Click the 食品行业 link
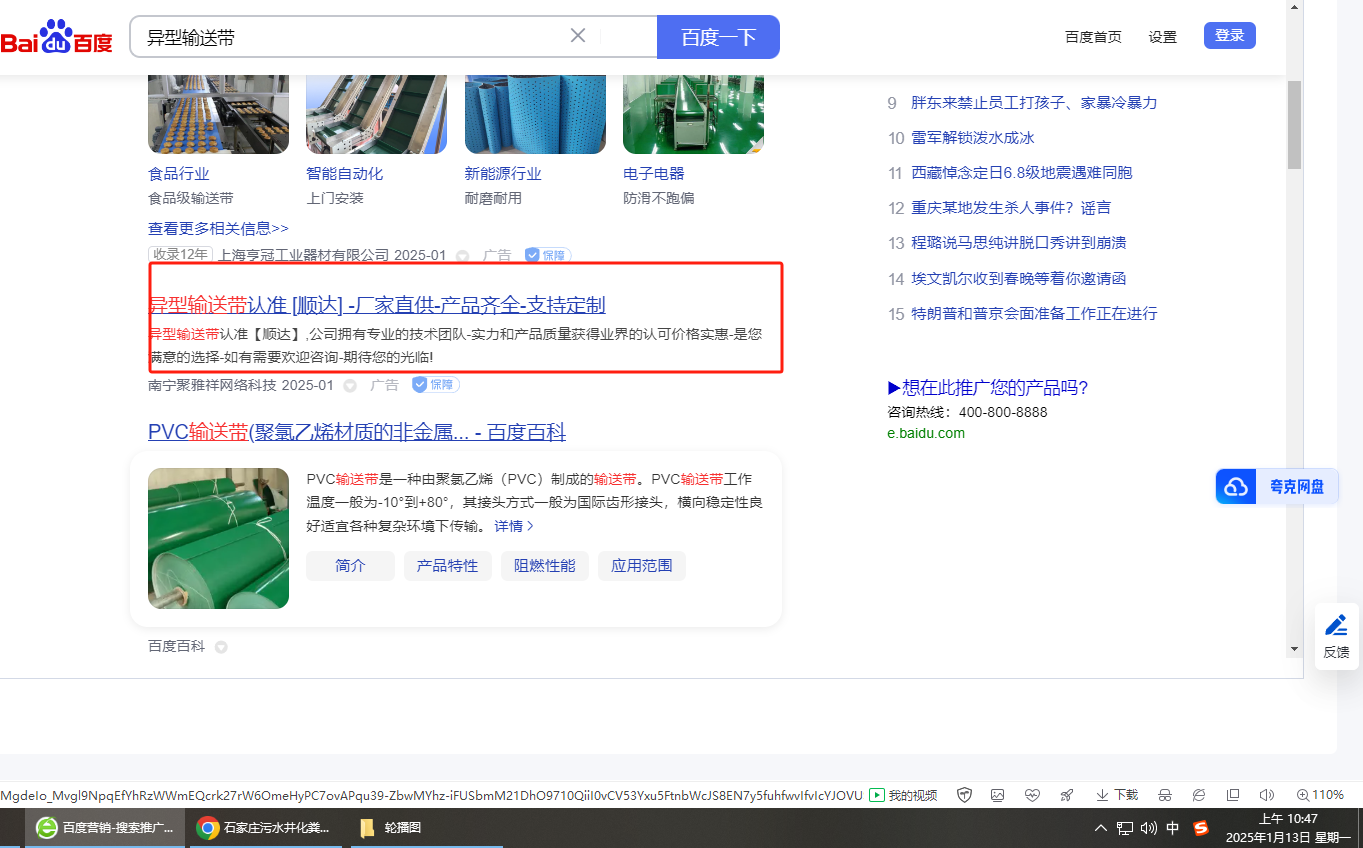 coord(179,174)
